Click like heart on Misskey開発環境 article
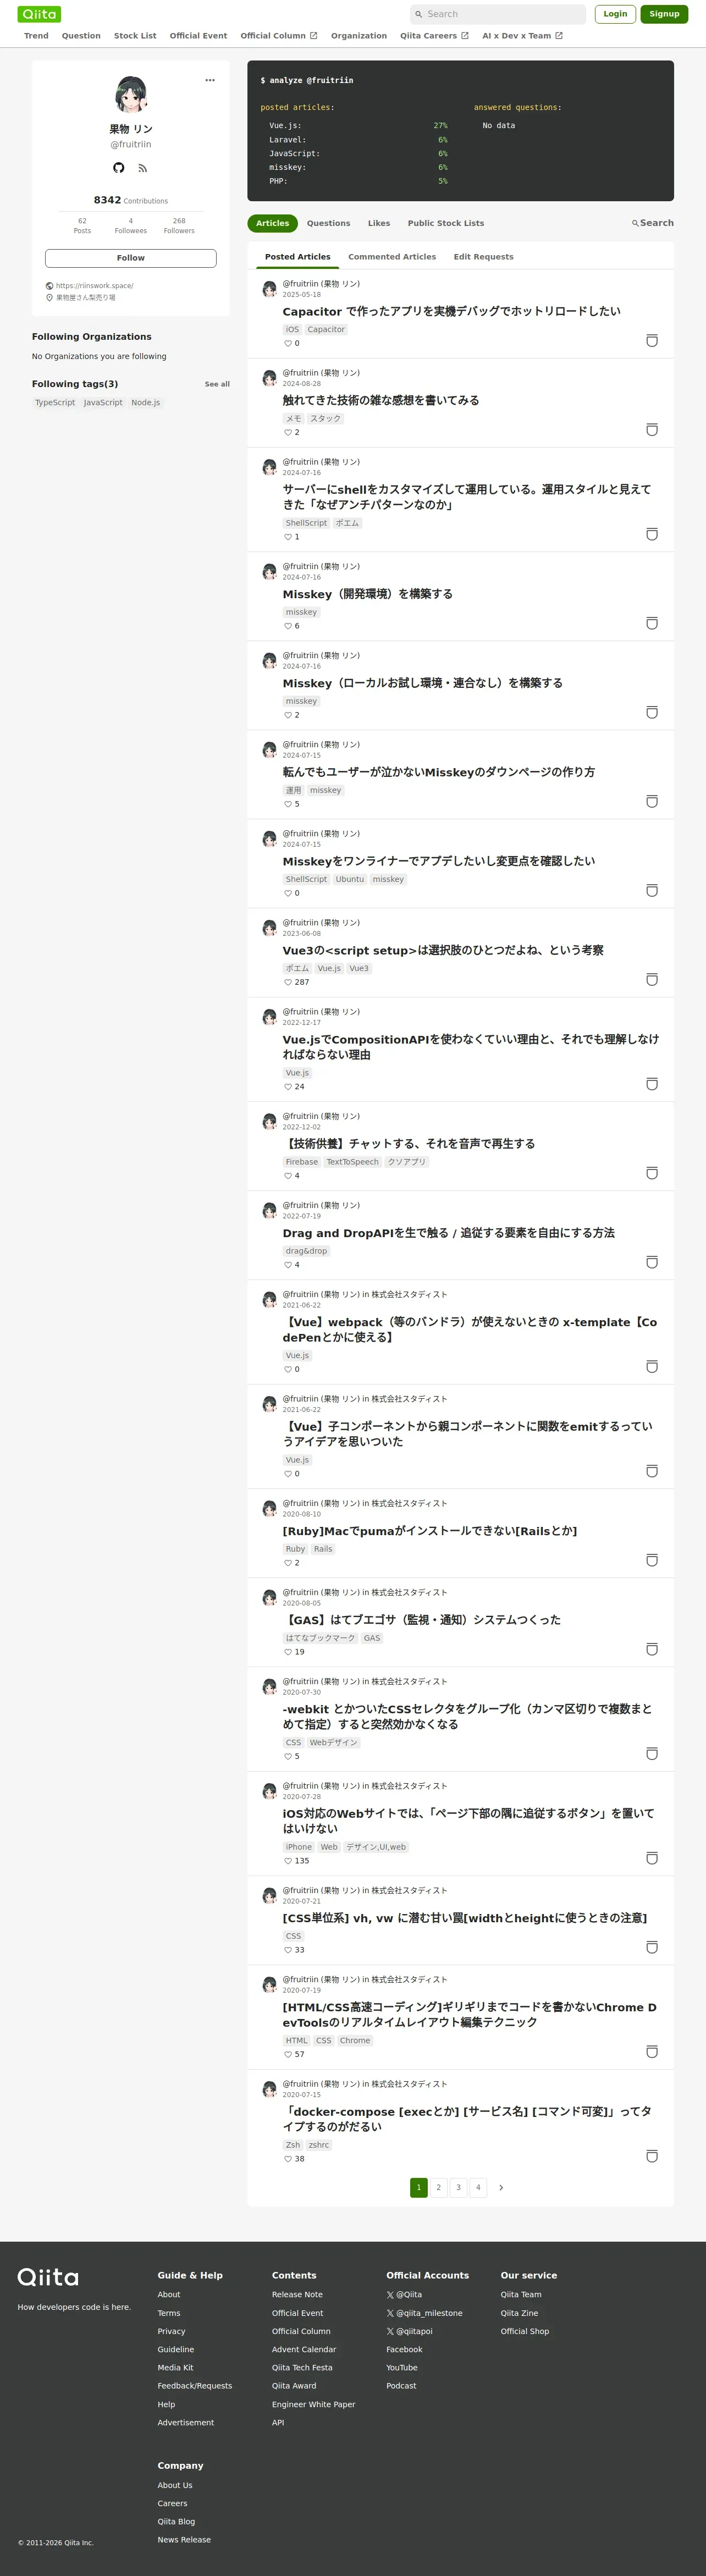Viewport: 706px width, 2576px height. click(x=288, y=626)
